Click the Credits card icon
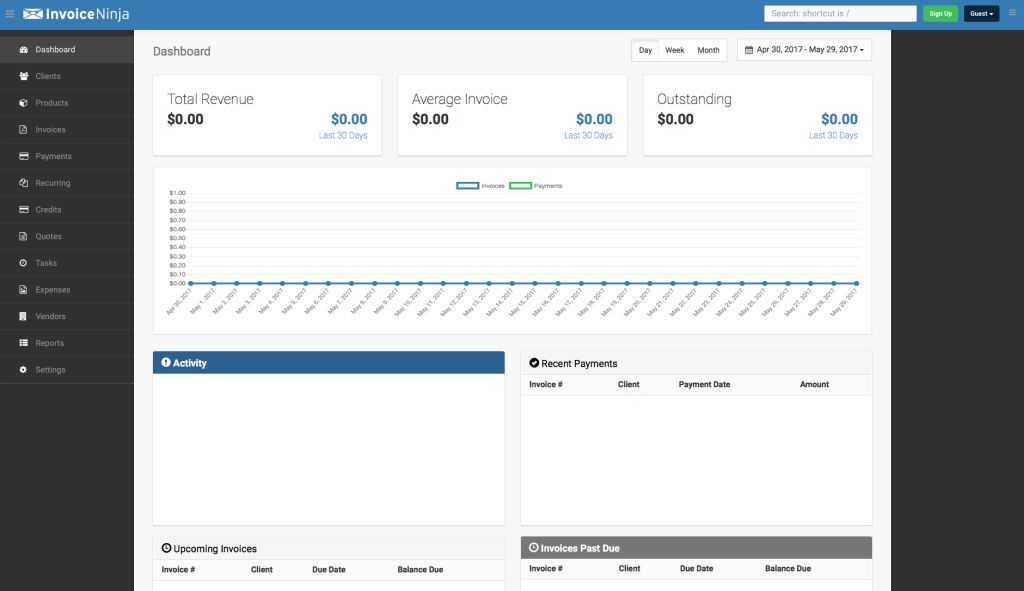The width and height of the screenshot is (1024, 591). [24, 210]
